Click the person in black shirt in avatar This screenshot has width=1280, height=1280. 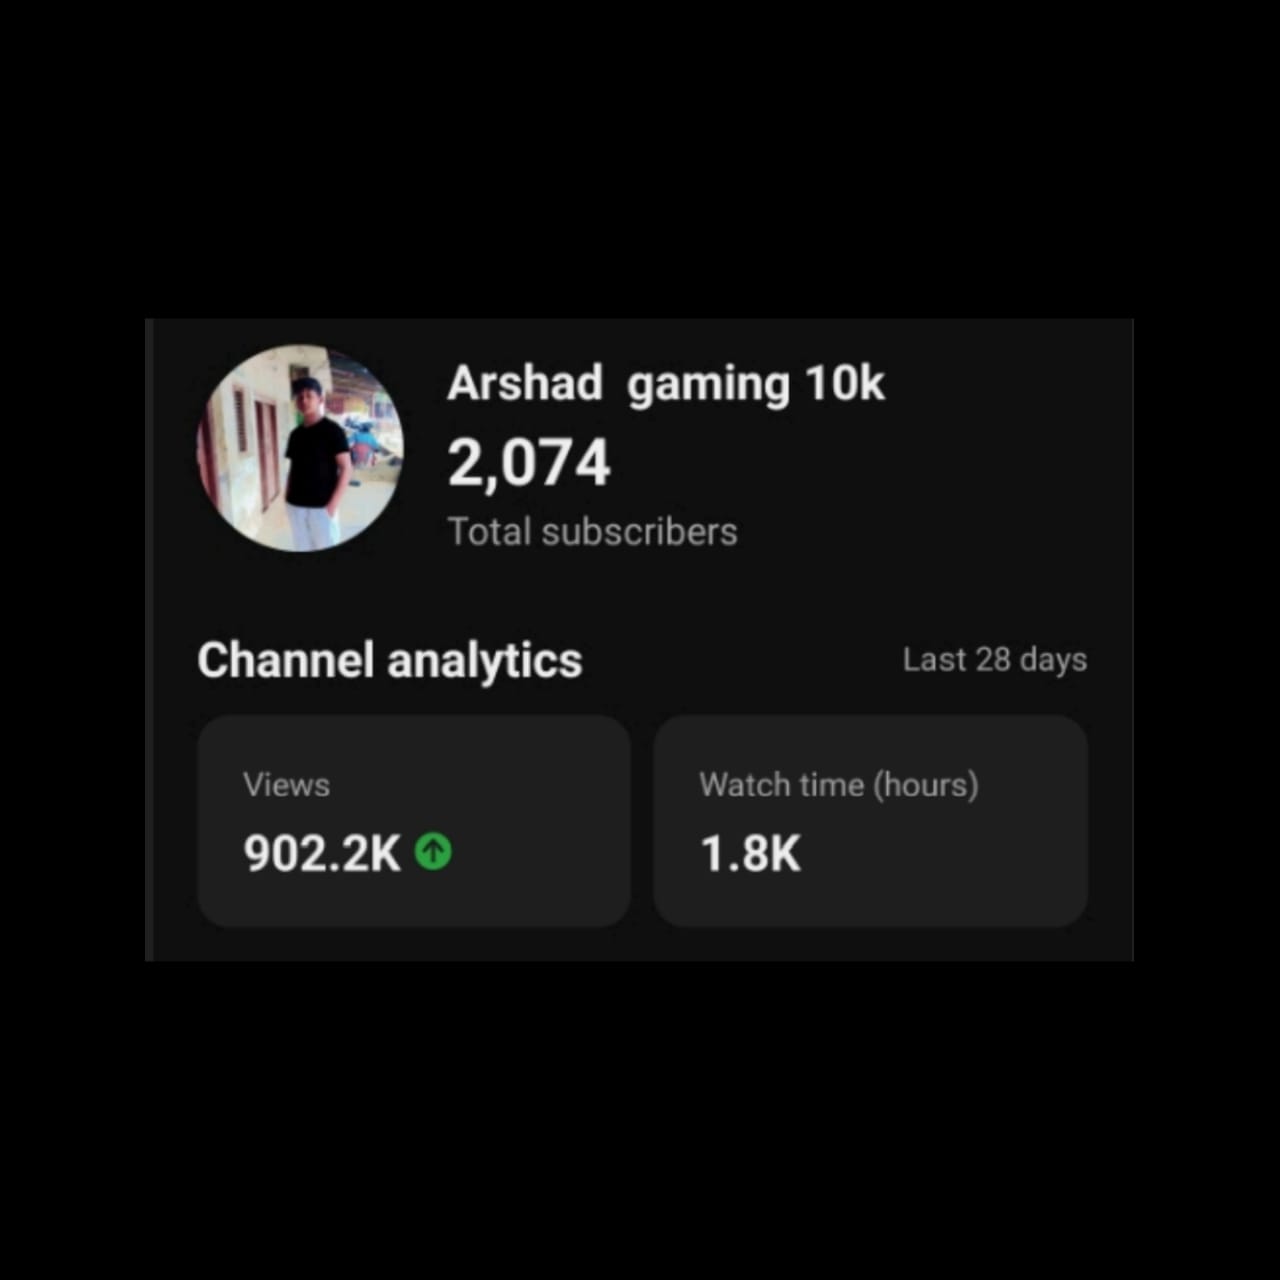(x=317, y=462)
